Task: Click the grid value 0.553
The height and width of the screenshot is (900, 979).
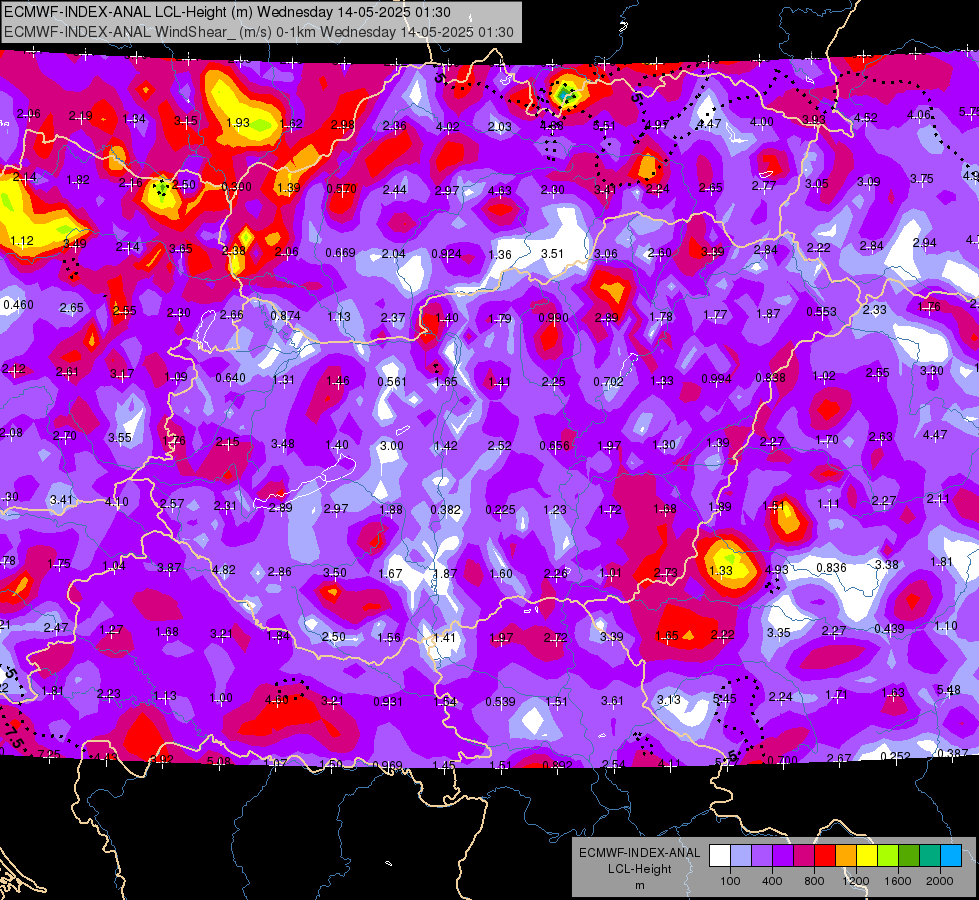Action: pyautogui.click(x=822, y=312)
